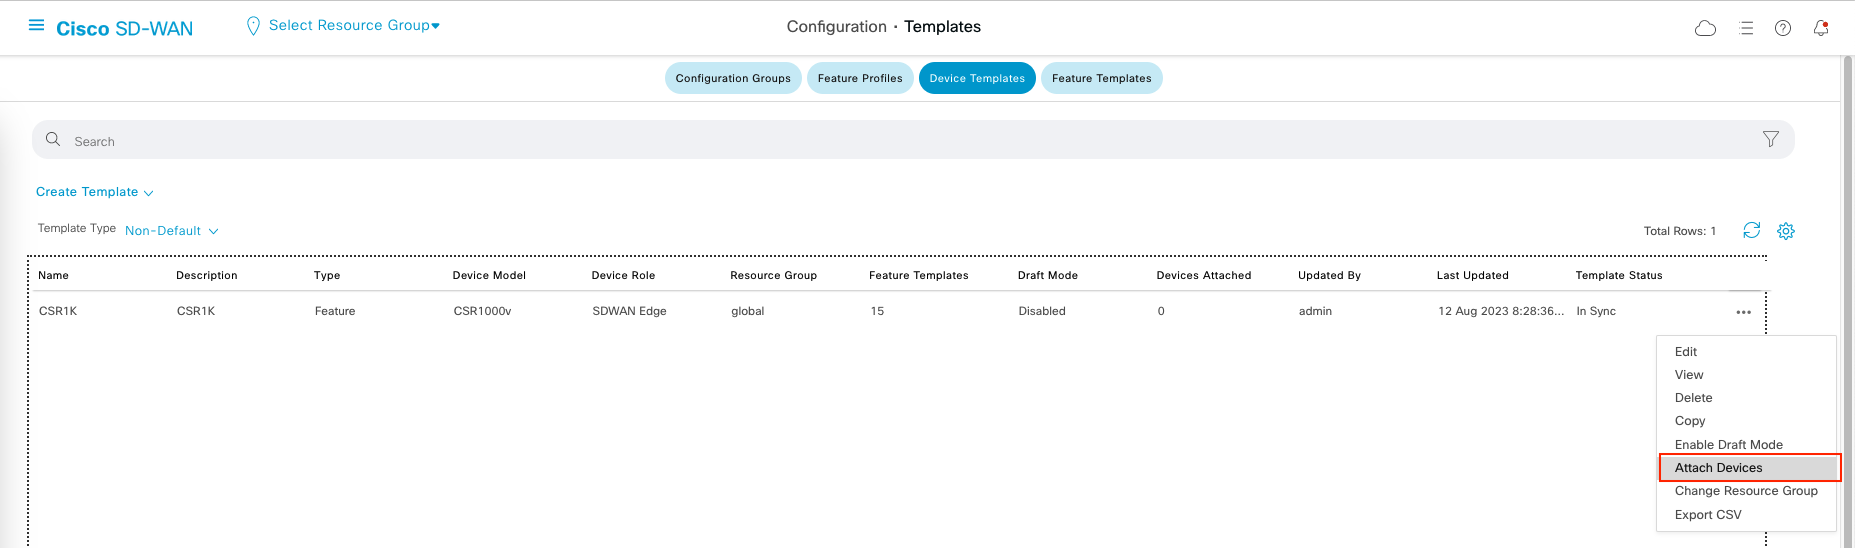Click into the Search field
The width and height of the screenshot is (1855, 548).
[x=900, y=141]
